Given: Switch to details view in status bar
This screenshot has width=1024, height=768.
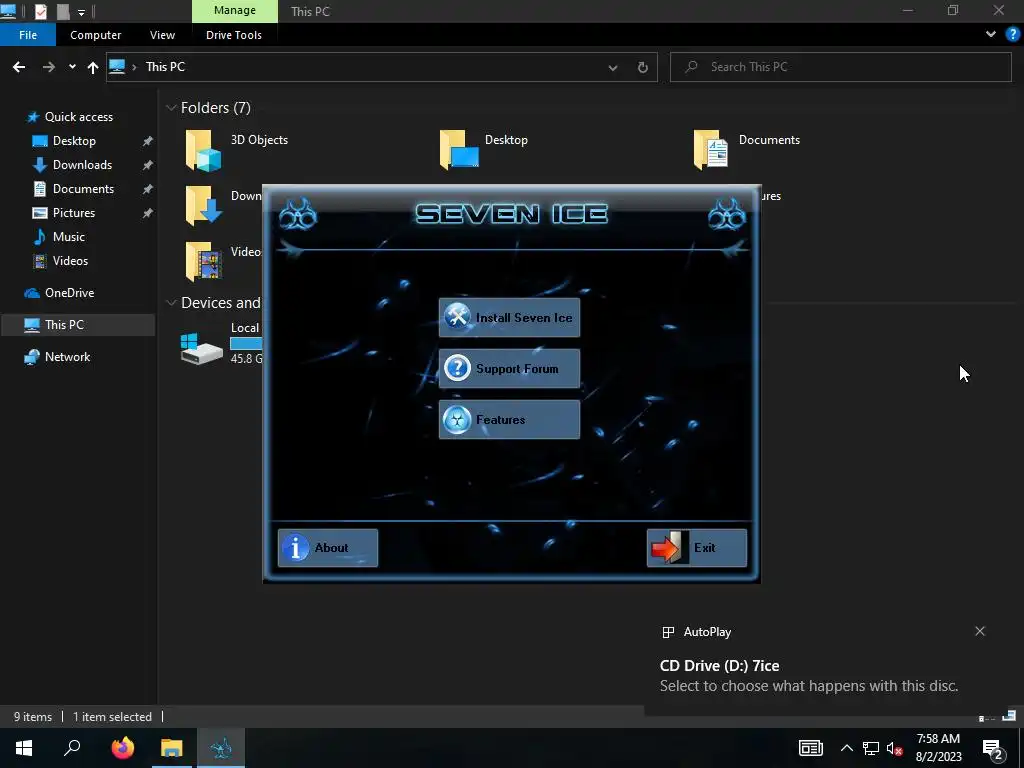Looking at the screenshot, I should coord(987,717).
